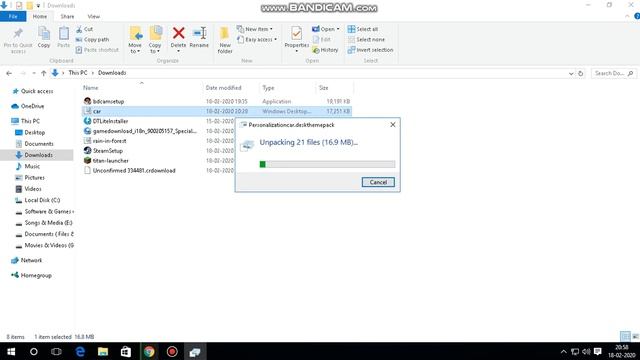Click the Cut scissors command
The width and height of the screenshot is (640, 360).
click(84, 29)
